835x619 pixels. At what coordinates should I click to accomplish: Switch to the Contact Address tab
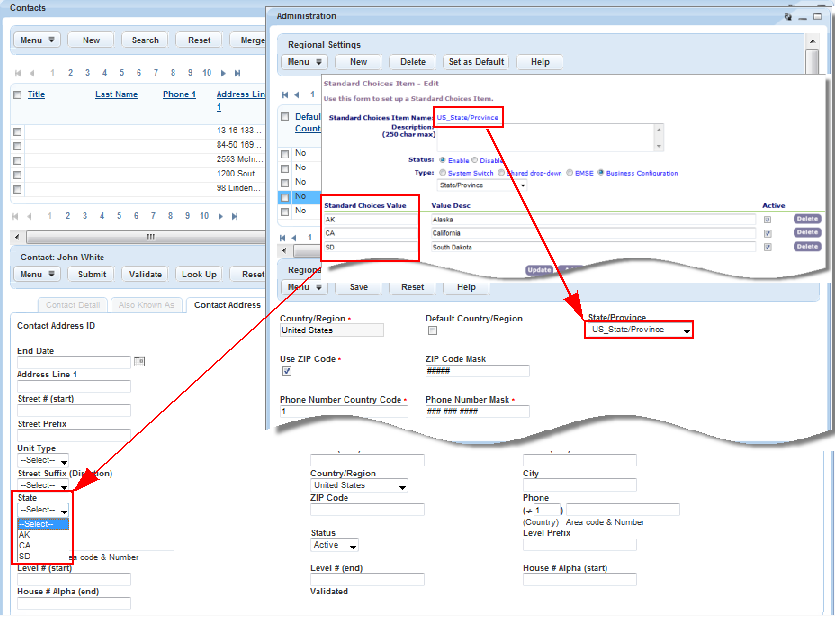tap(227, 305)
